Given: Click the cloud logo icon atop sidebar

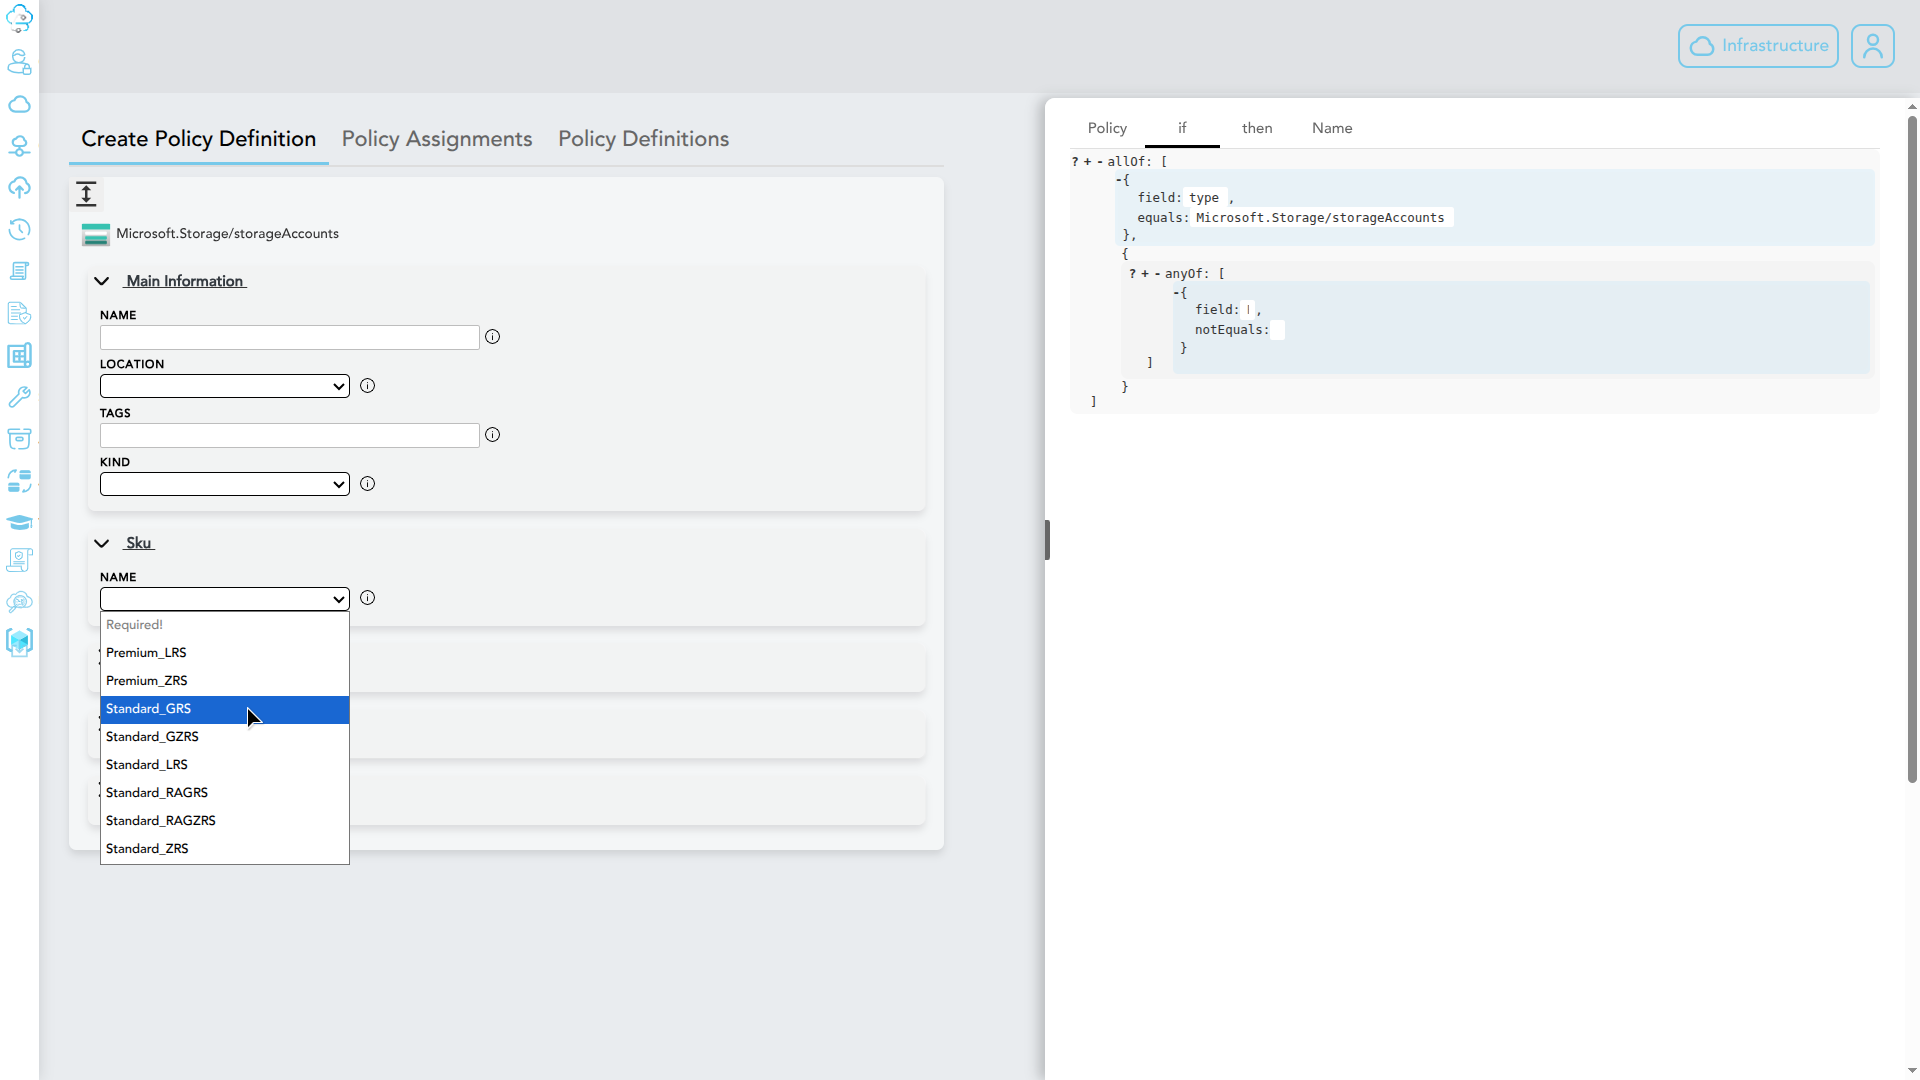Looking at the screenshot, I should click(x=19, y=19).
